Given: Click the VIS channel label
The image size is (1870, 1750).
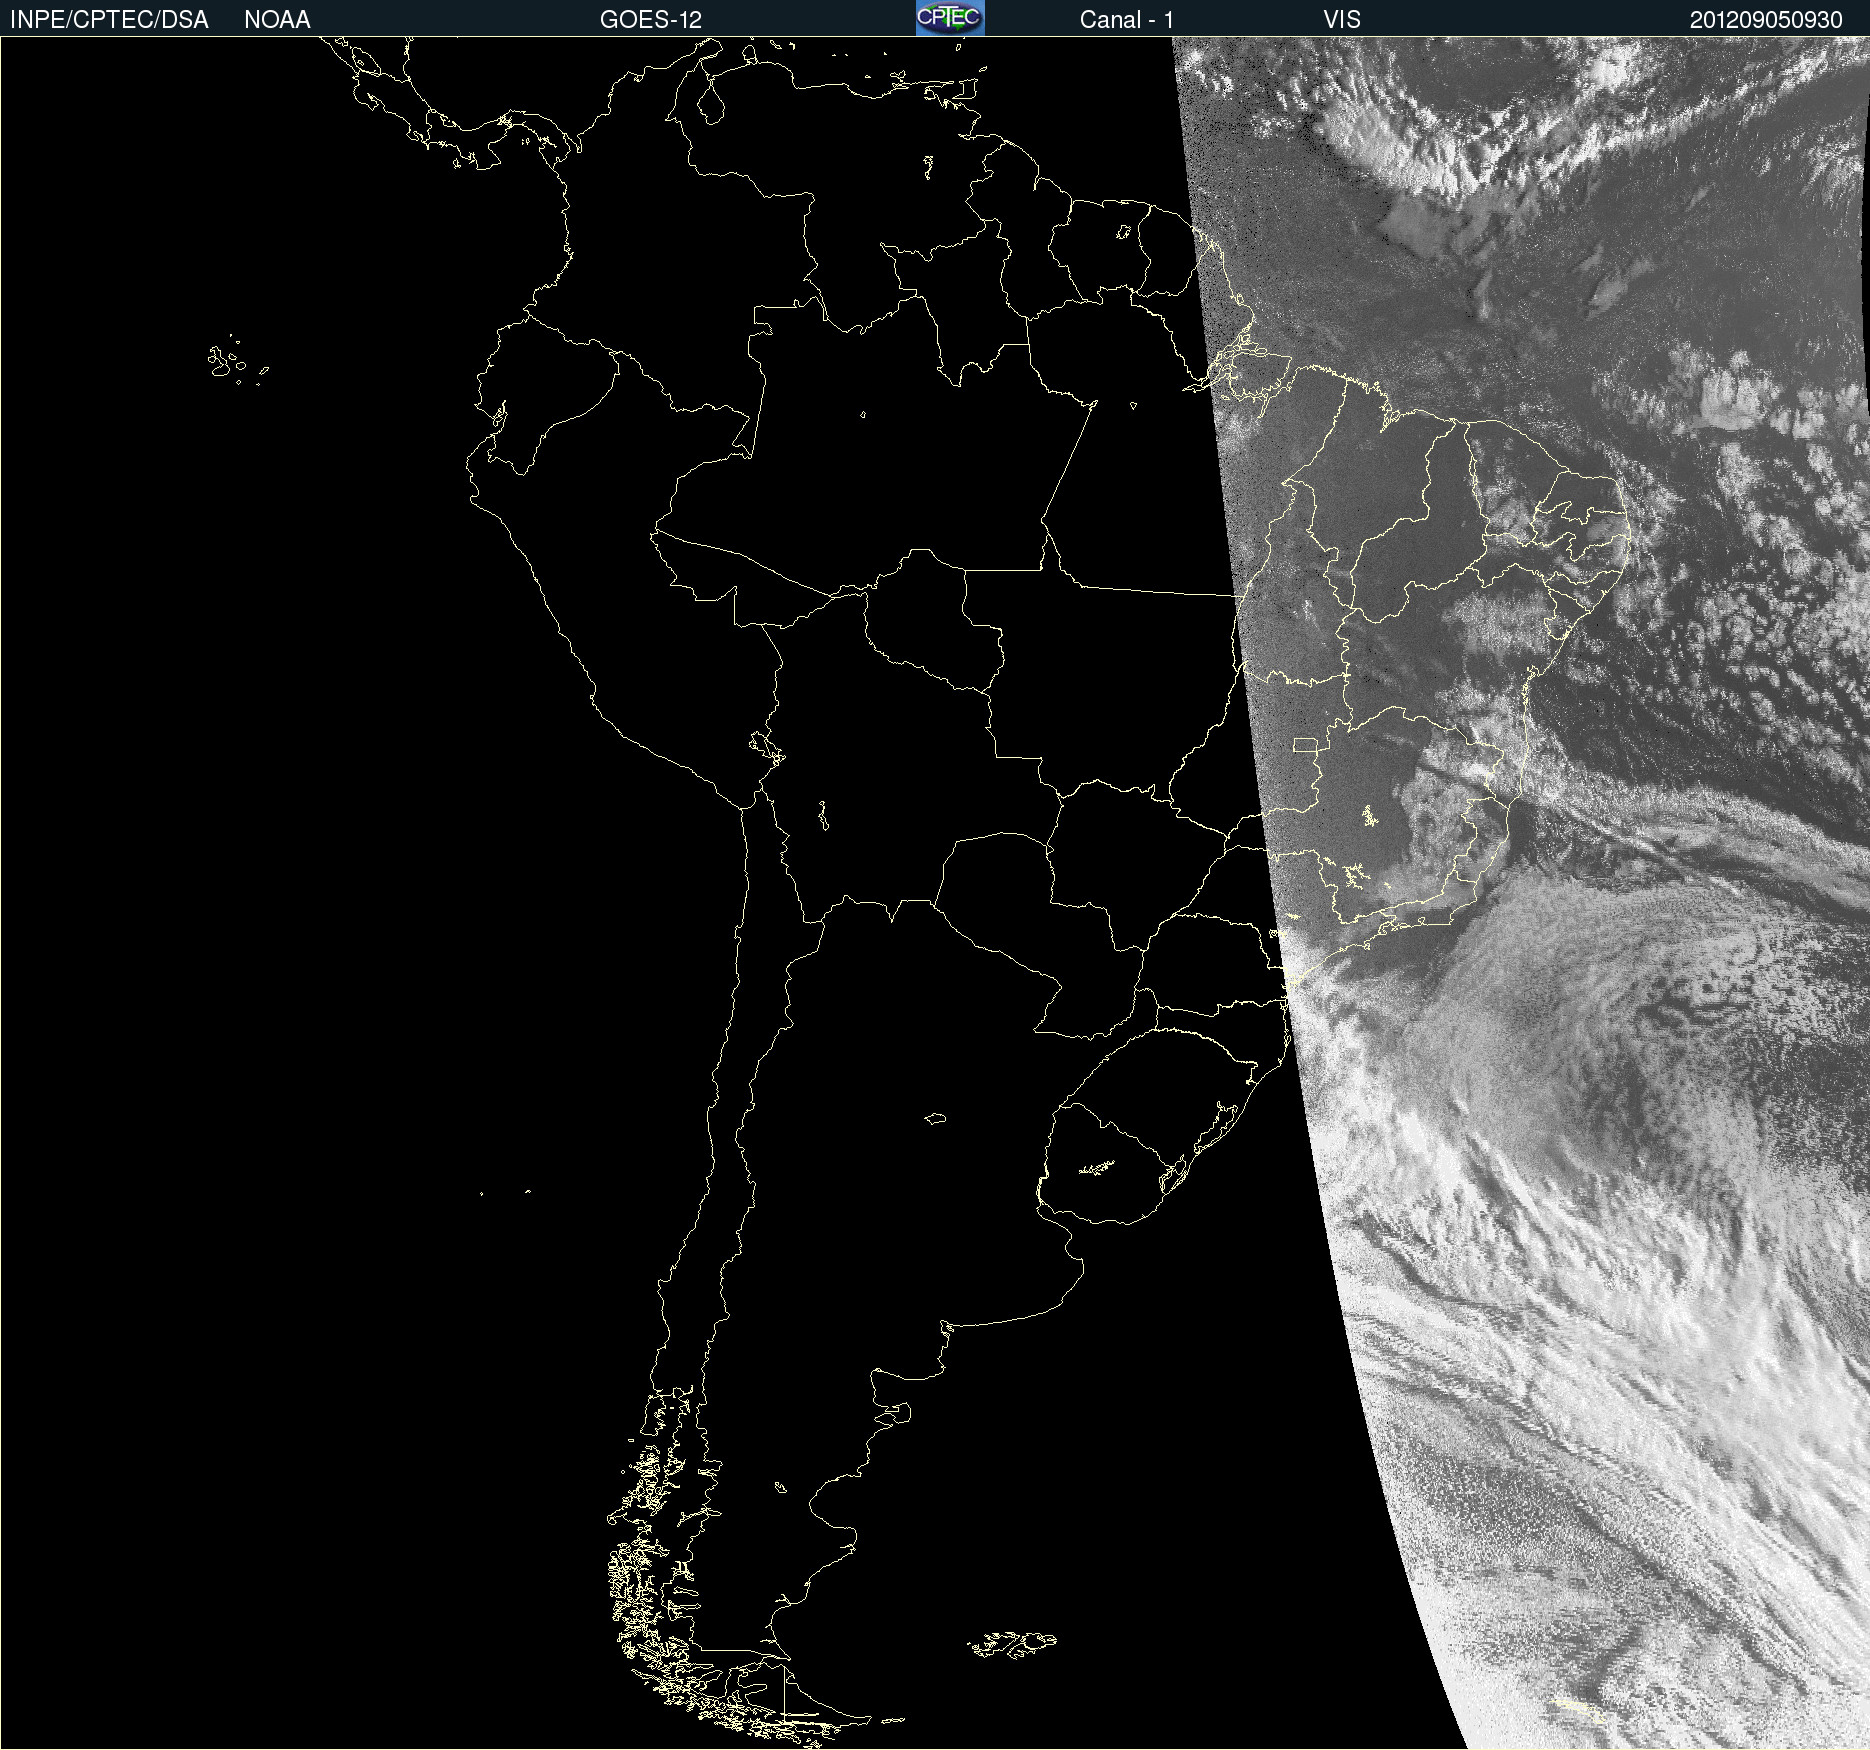Looking at the screenshot, I should [x=1342, y=20].
